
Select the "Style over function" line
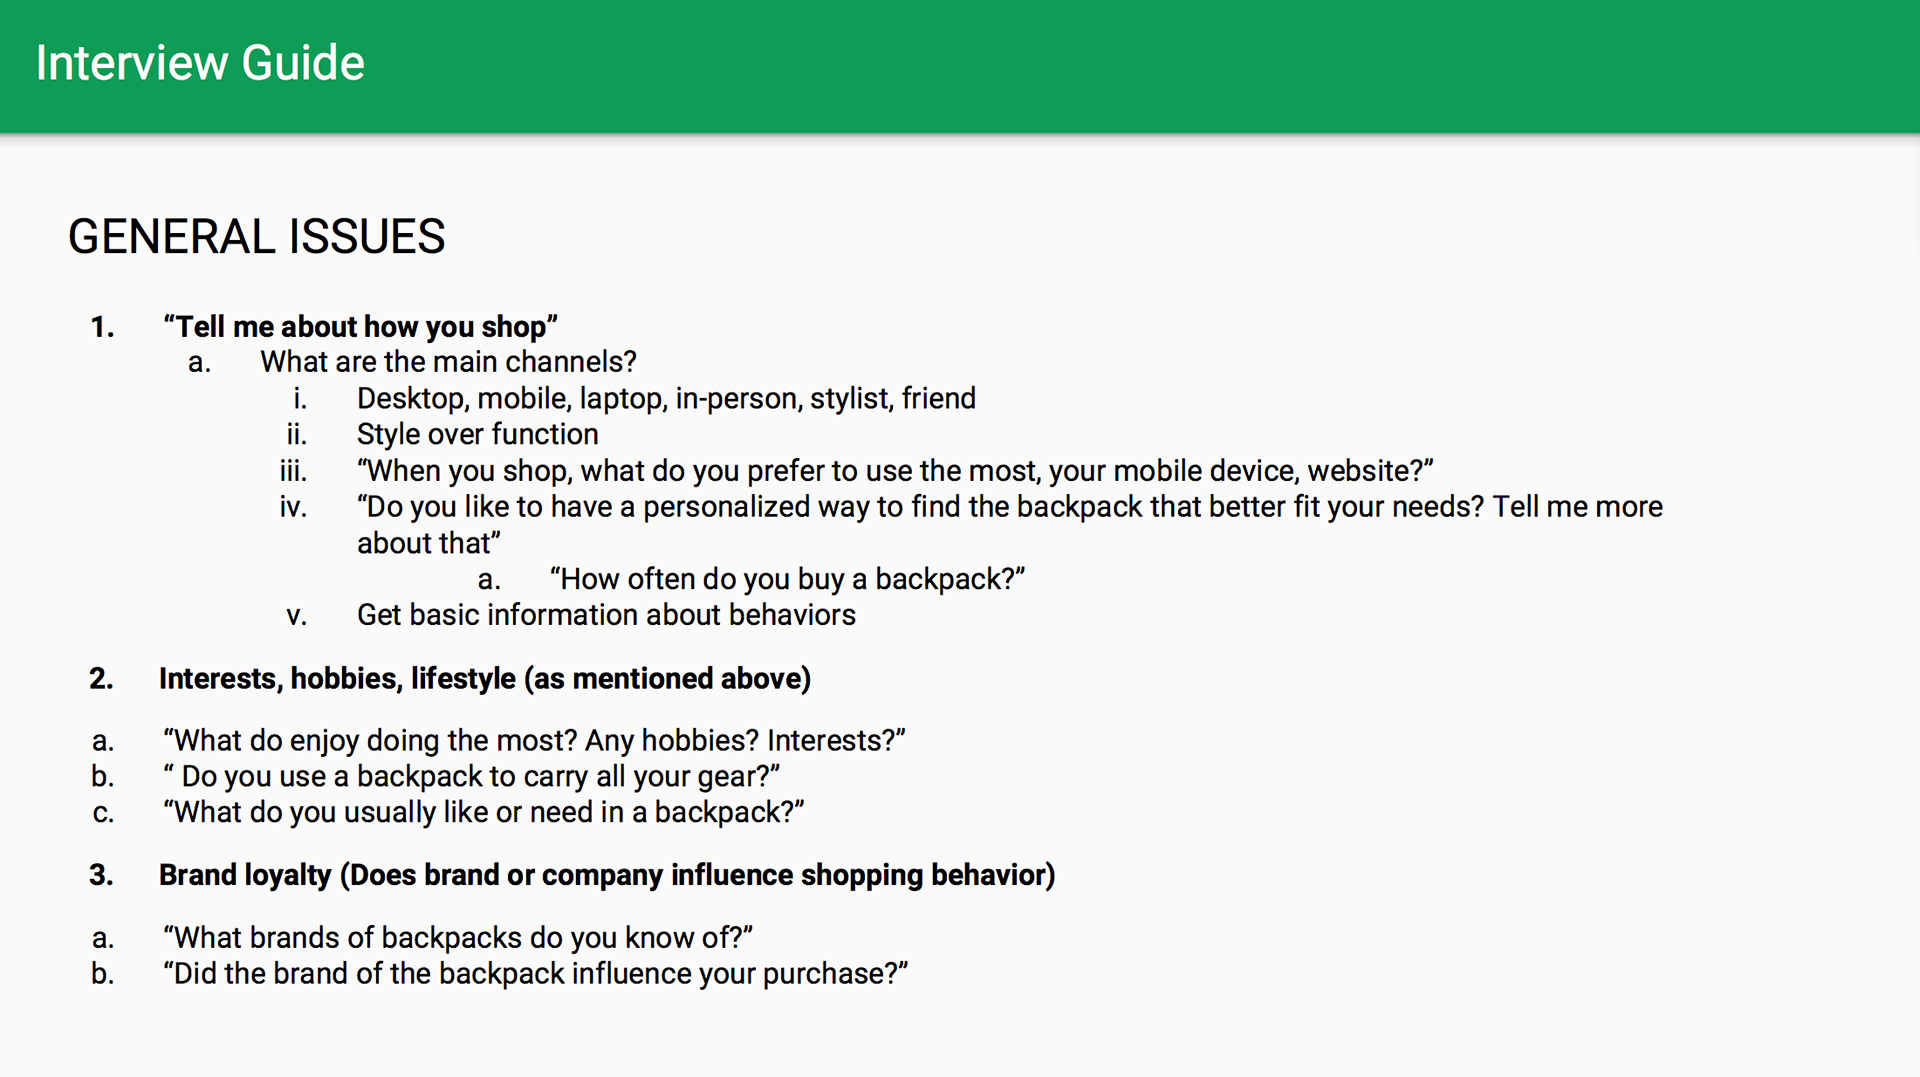pyautogui.click(x=477, y=435)
